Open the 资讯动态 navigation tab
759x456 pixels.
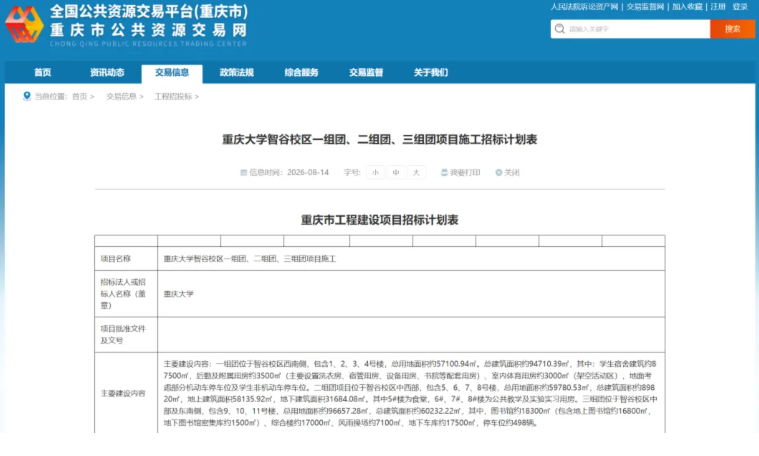[x=107, y=73]
